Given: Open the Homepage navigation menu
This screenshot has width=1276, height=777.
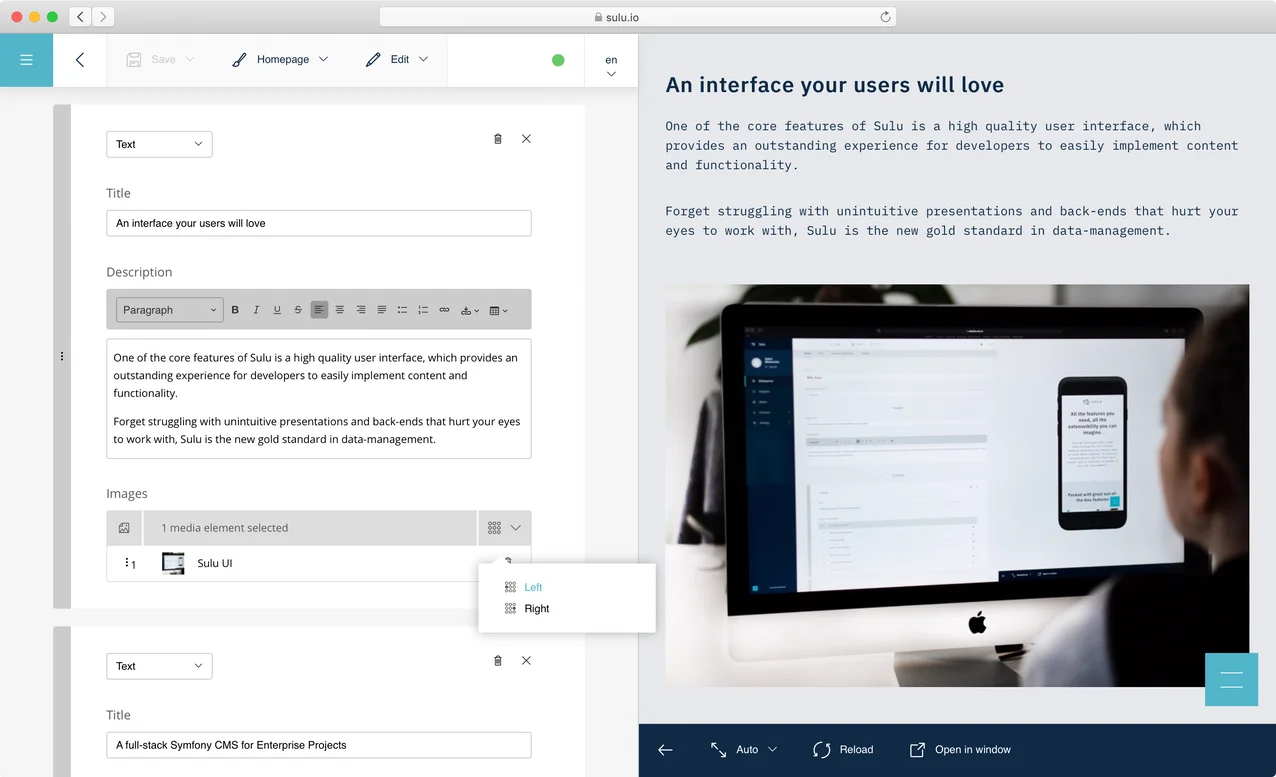Looking at the screenshot, I should pos(281,59).
